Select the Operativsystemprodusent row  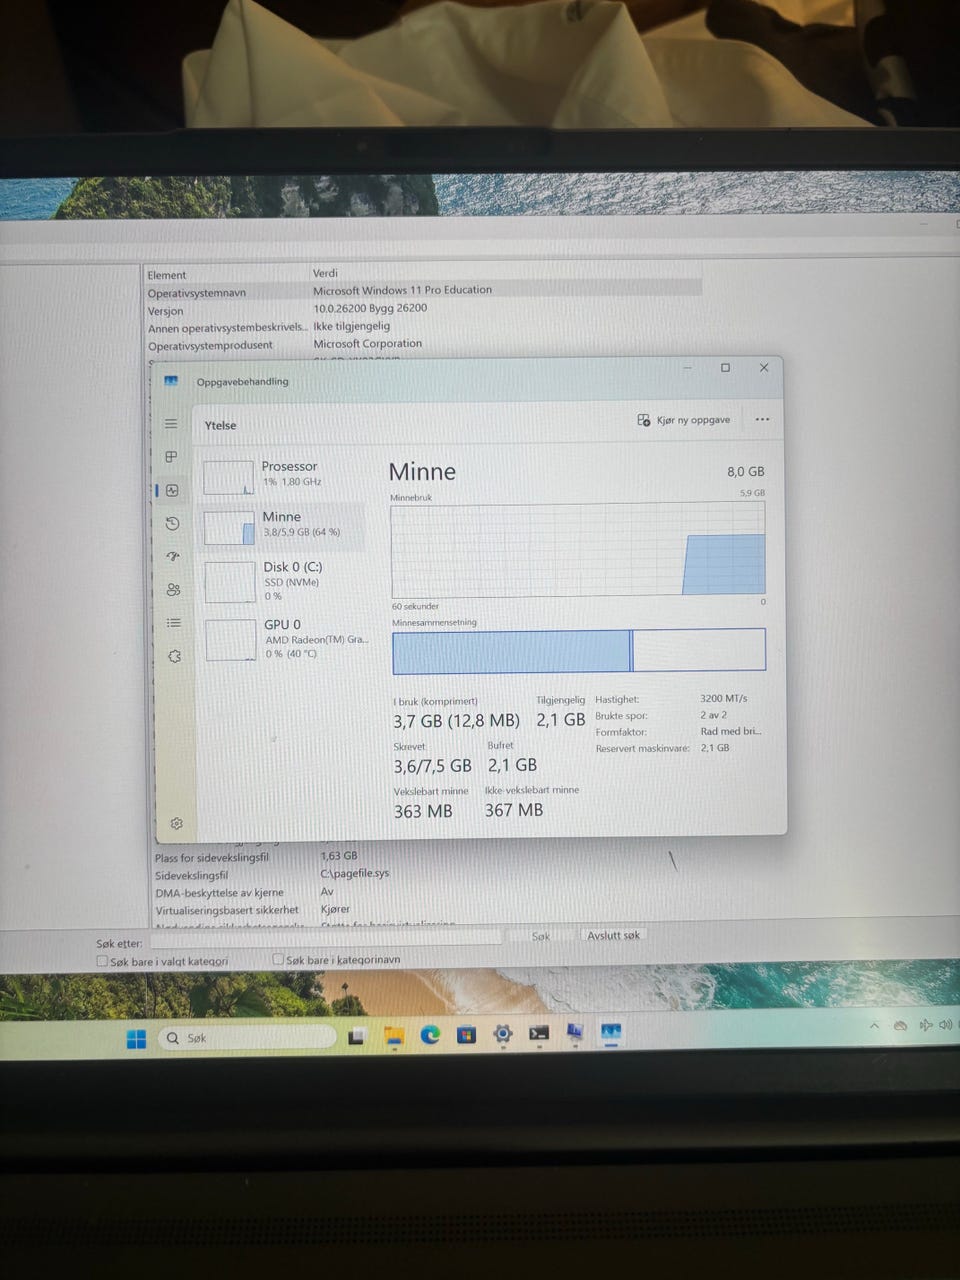(x=423, y=345)
